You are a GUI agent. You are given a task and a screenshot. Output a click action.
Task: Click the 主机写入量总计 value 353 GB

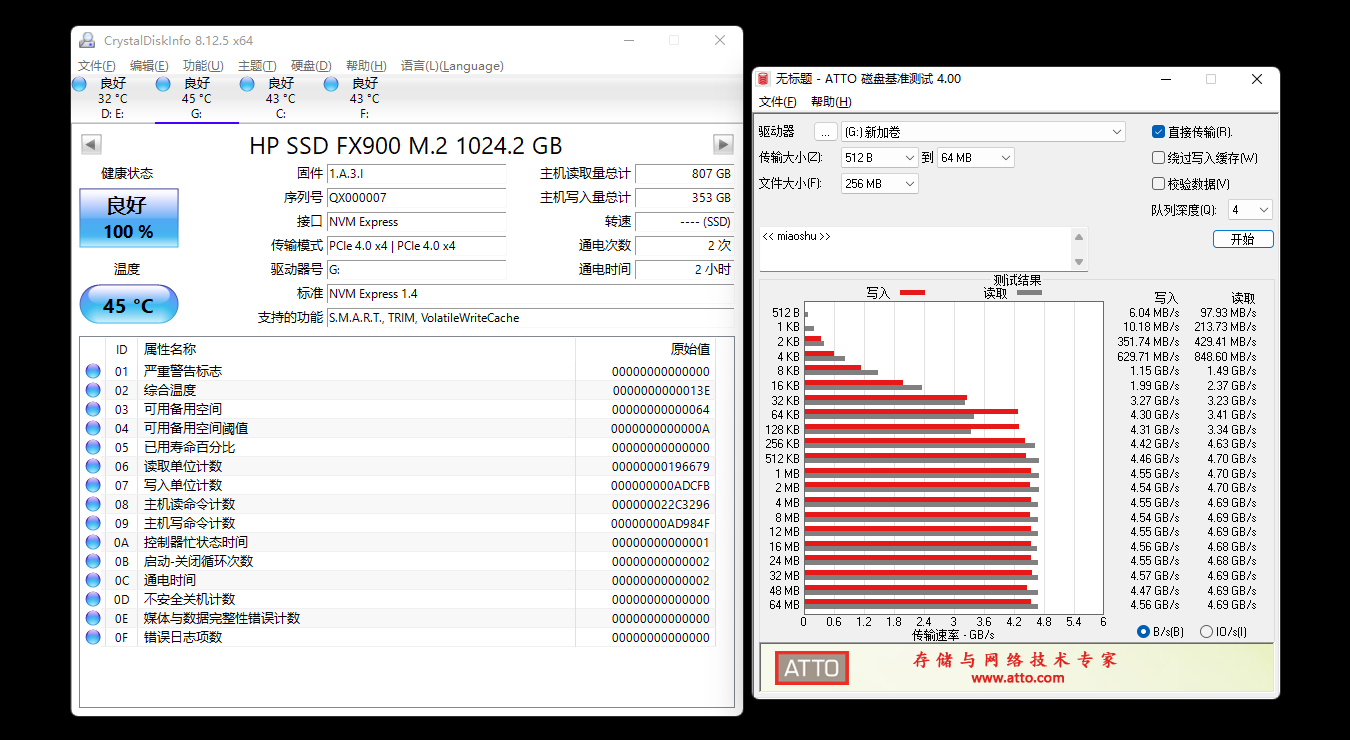tap(684, 198)
